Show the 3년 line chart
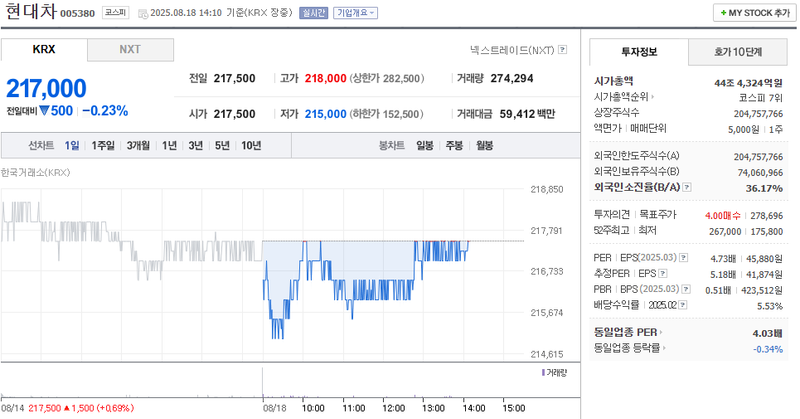Viewport: 800px width, 419px height. click(196, 145)
